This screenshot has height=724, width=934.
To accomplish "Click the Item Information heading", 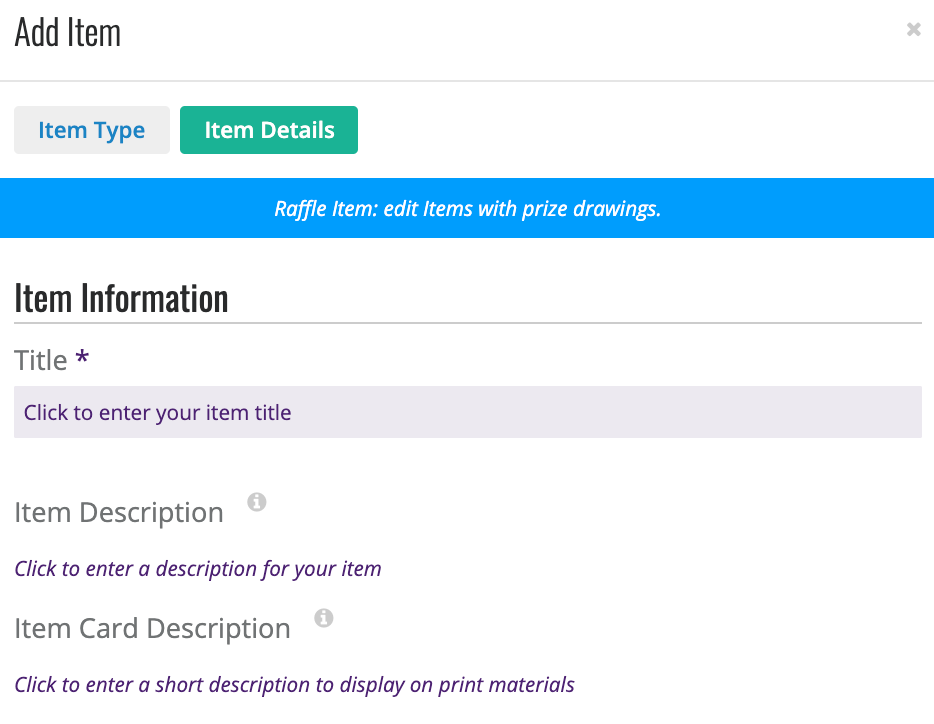I will pos(122,298).
